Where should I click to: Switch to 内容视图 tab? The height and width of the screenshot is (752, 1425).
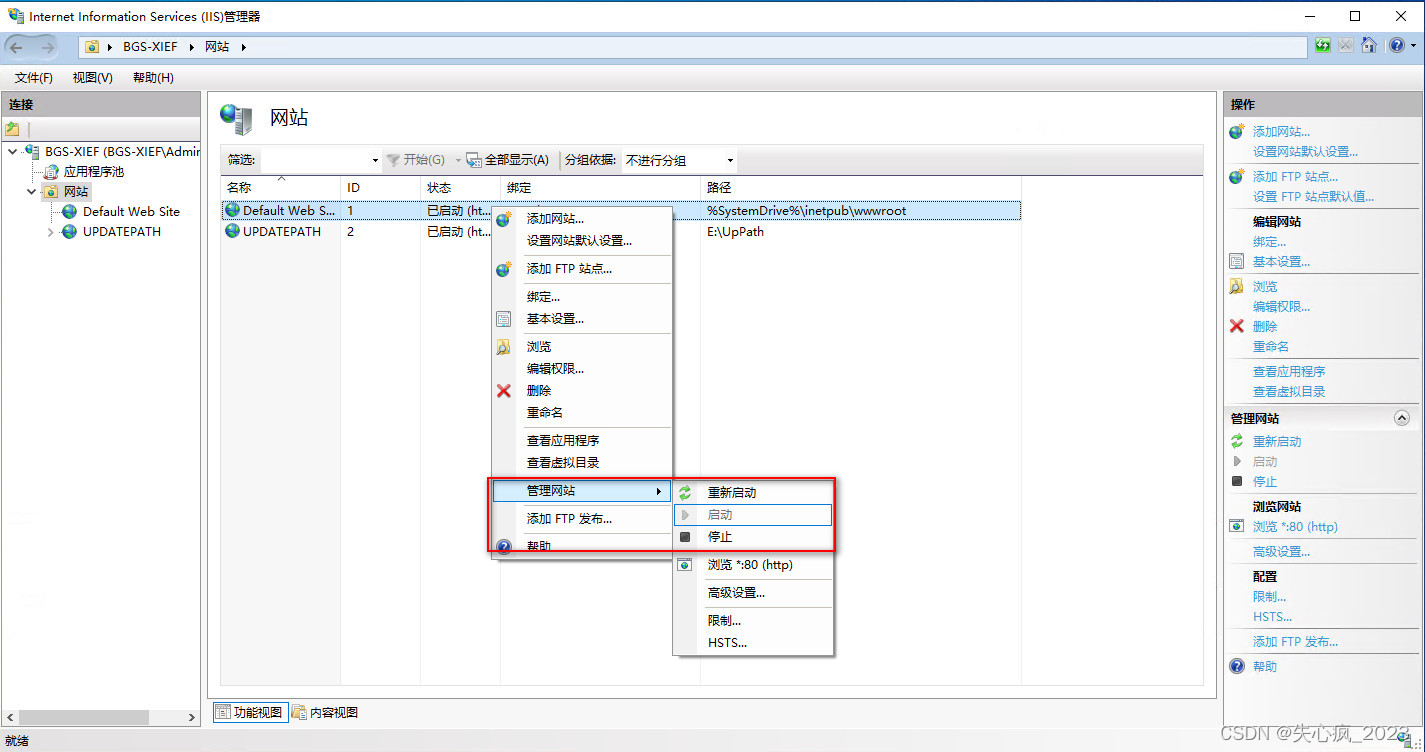325,713
